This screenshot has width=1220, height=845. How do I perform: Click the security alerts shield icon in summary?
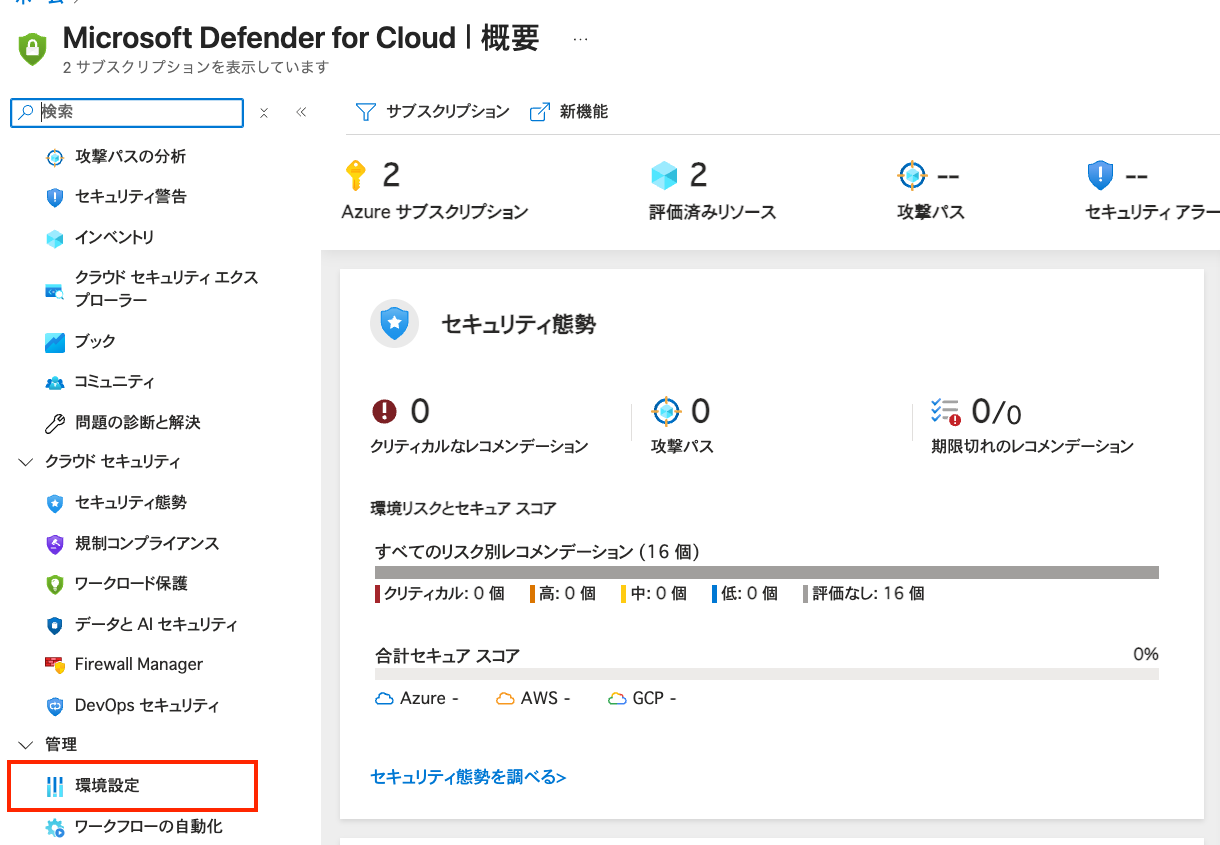point(1100,175)
